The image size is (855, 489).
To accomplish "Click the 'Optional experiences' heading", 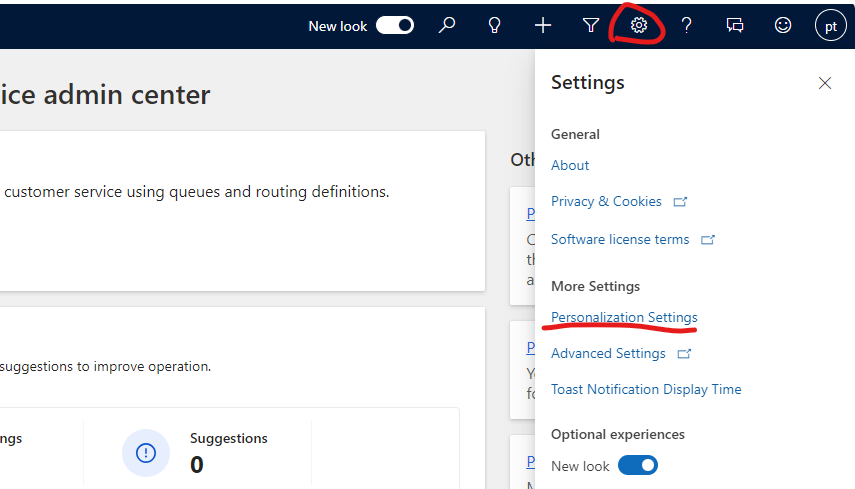I will [618, 434].
